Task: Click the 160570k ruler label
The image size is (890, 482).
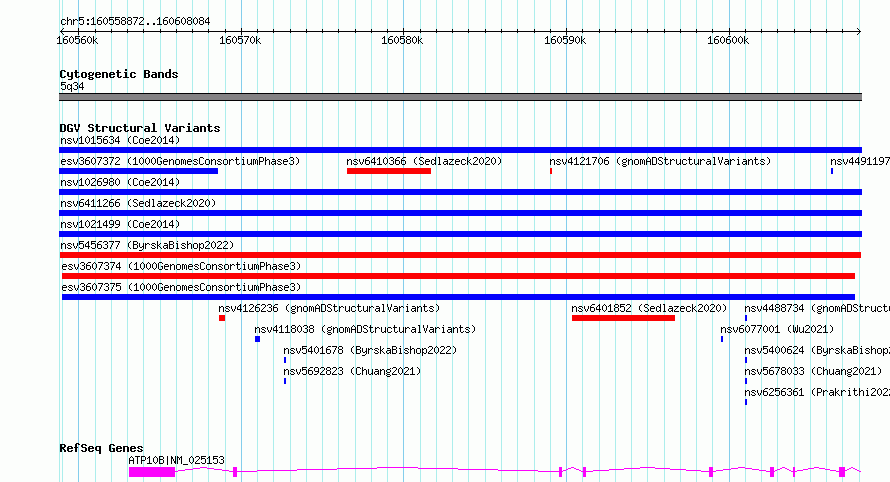Action: 240,40
